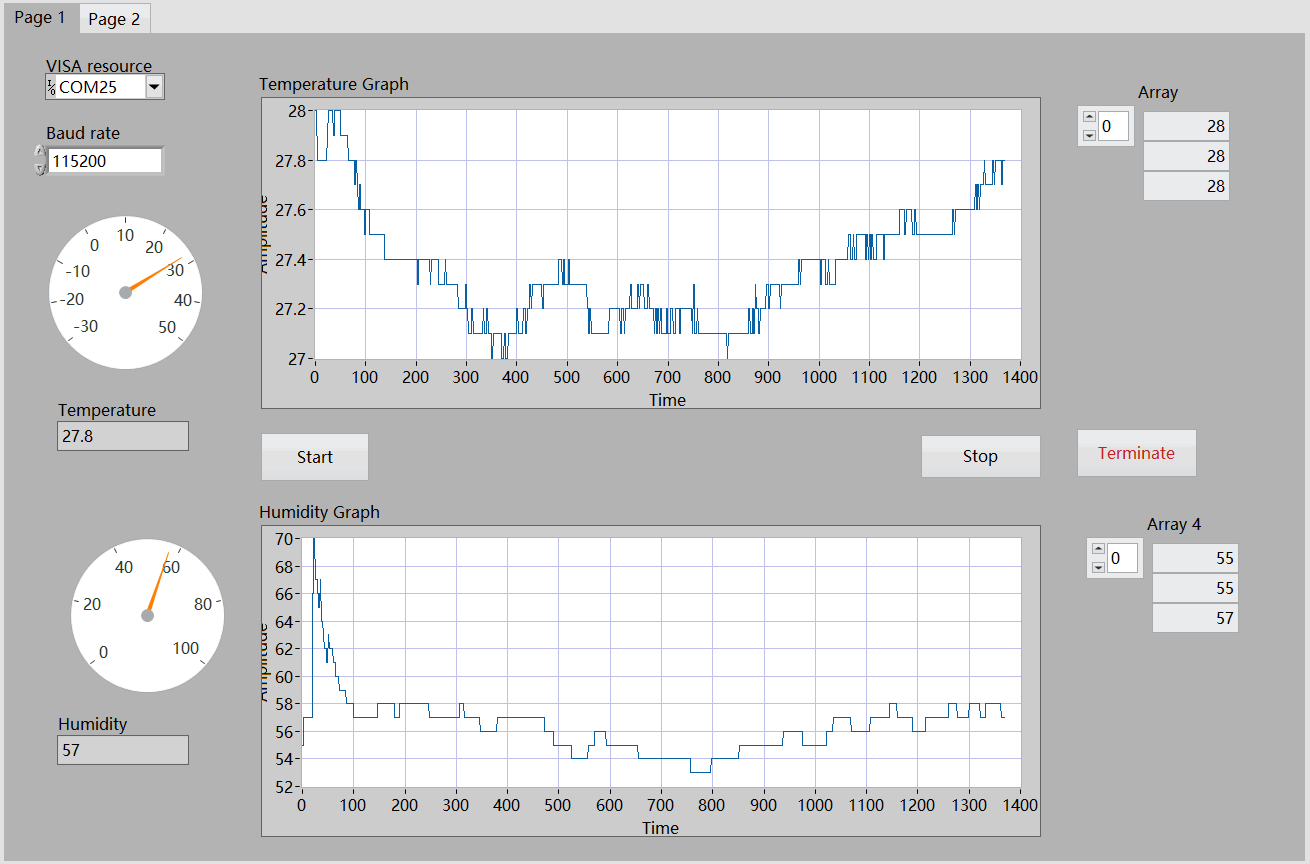Click the 'Humidity Graph' title label
Screen dimensions: 1310x864
320,512
